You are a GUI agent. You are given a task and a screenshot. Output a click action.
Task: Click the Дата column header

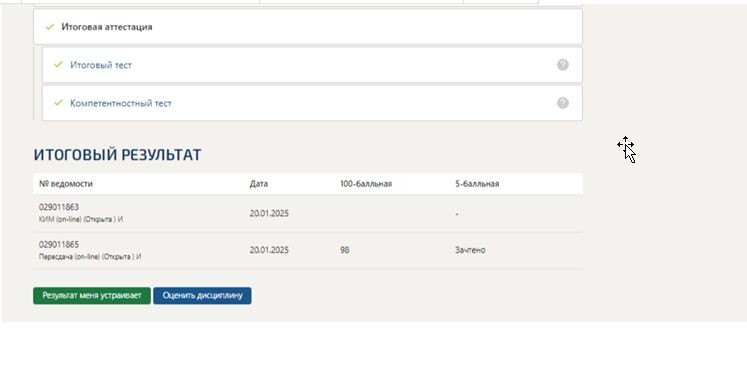pos(259,184)
